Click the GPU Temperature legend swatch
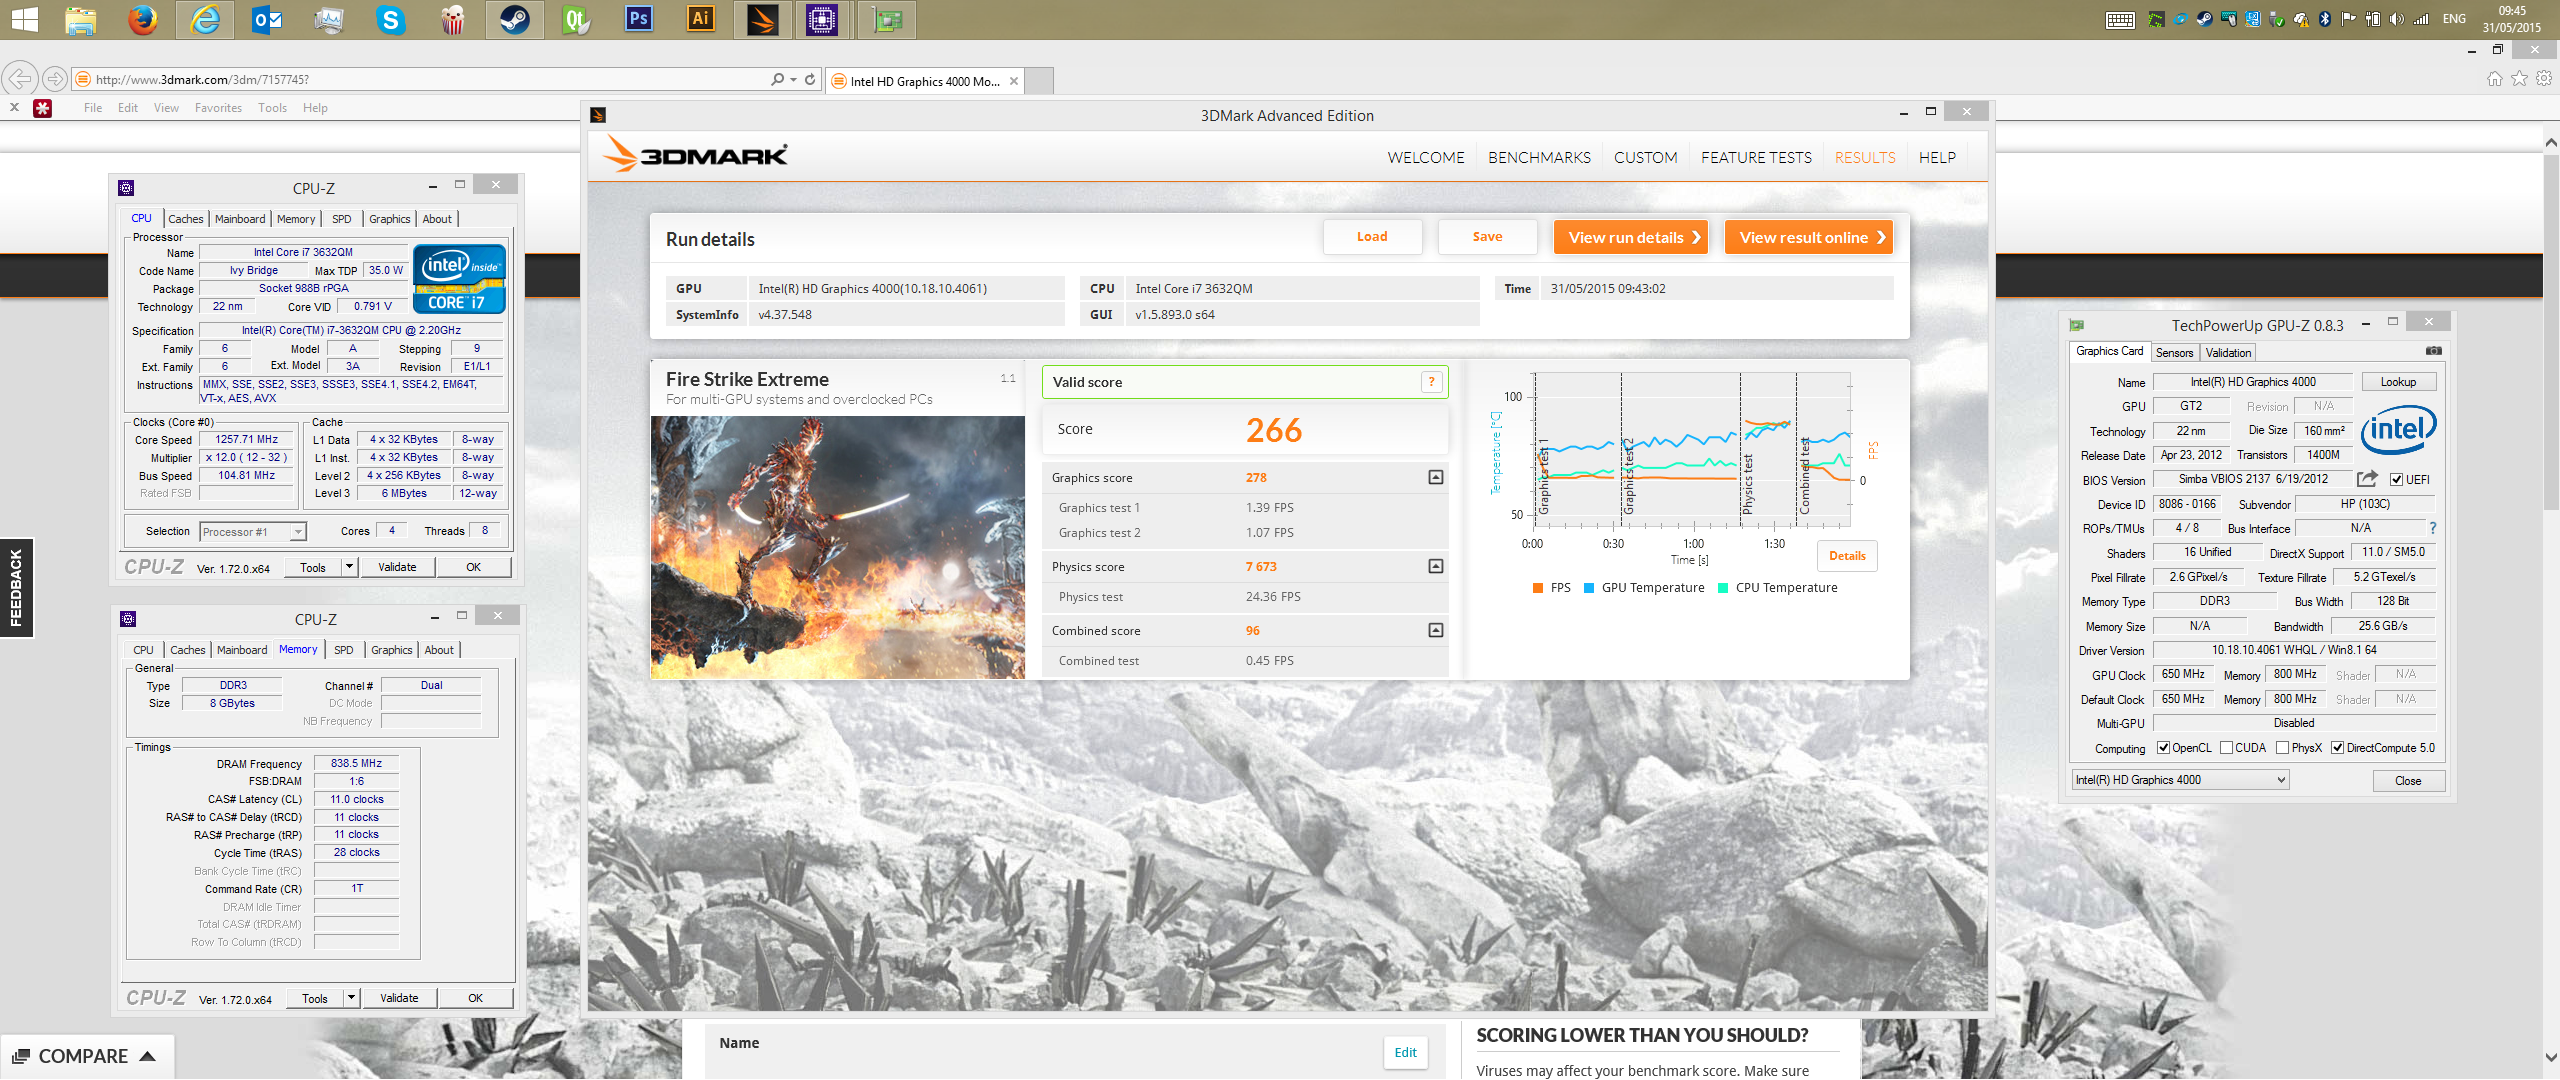 (x=1589, y=588)
